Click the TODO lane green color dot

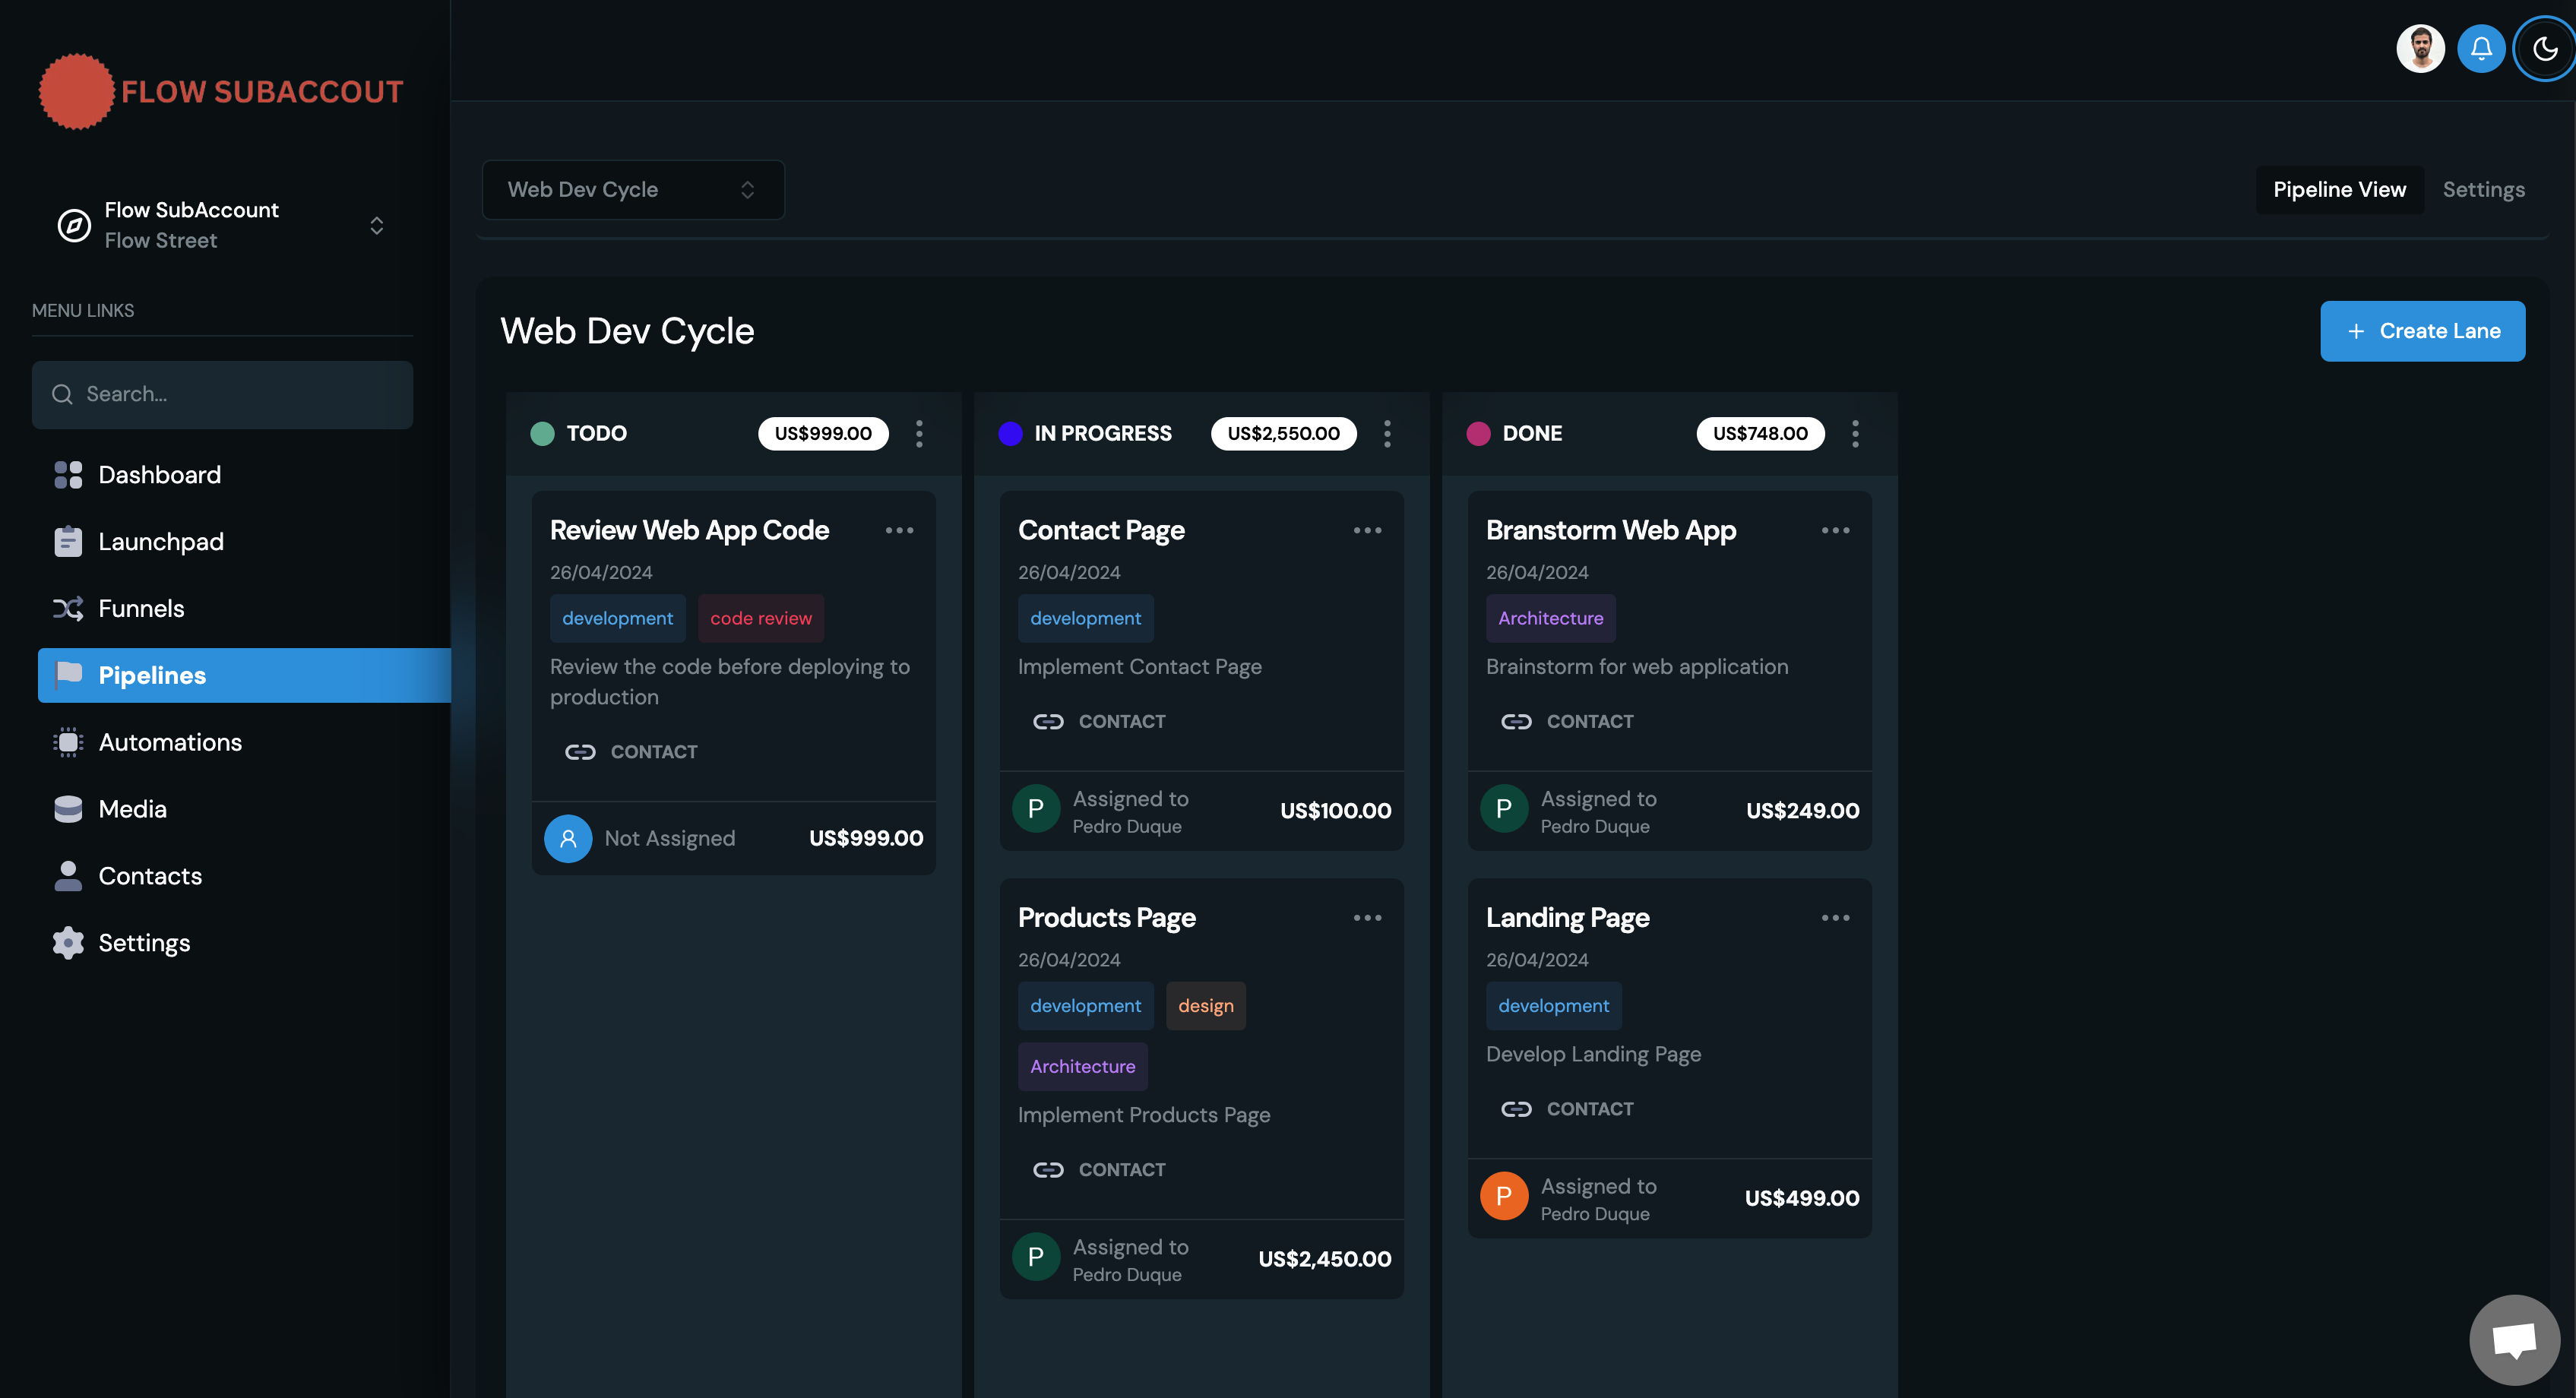tap(542, 433)
